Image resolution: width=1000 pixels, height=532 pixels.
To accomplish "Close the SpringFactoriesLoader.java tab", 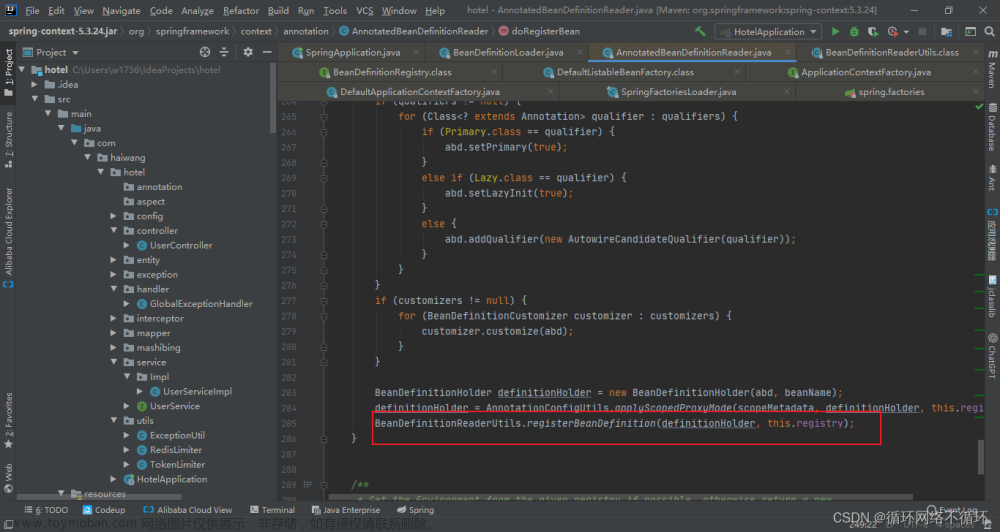I will [787, 92].
